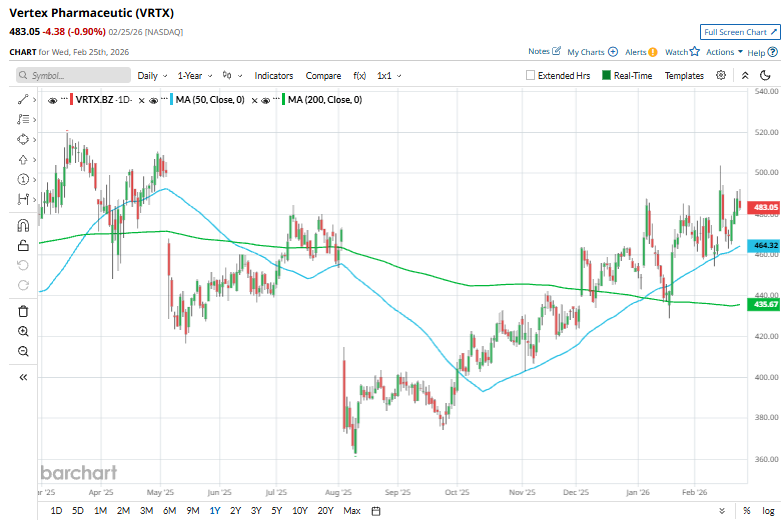The image size is (782, 520).
Task: Hide the MA 50 indicator
Action: [153, 100]
